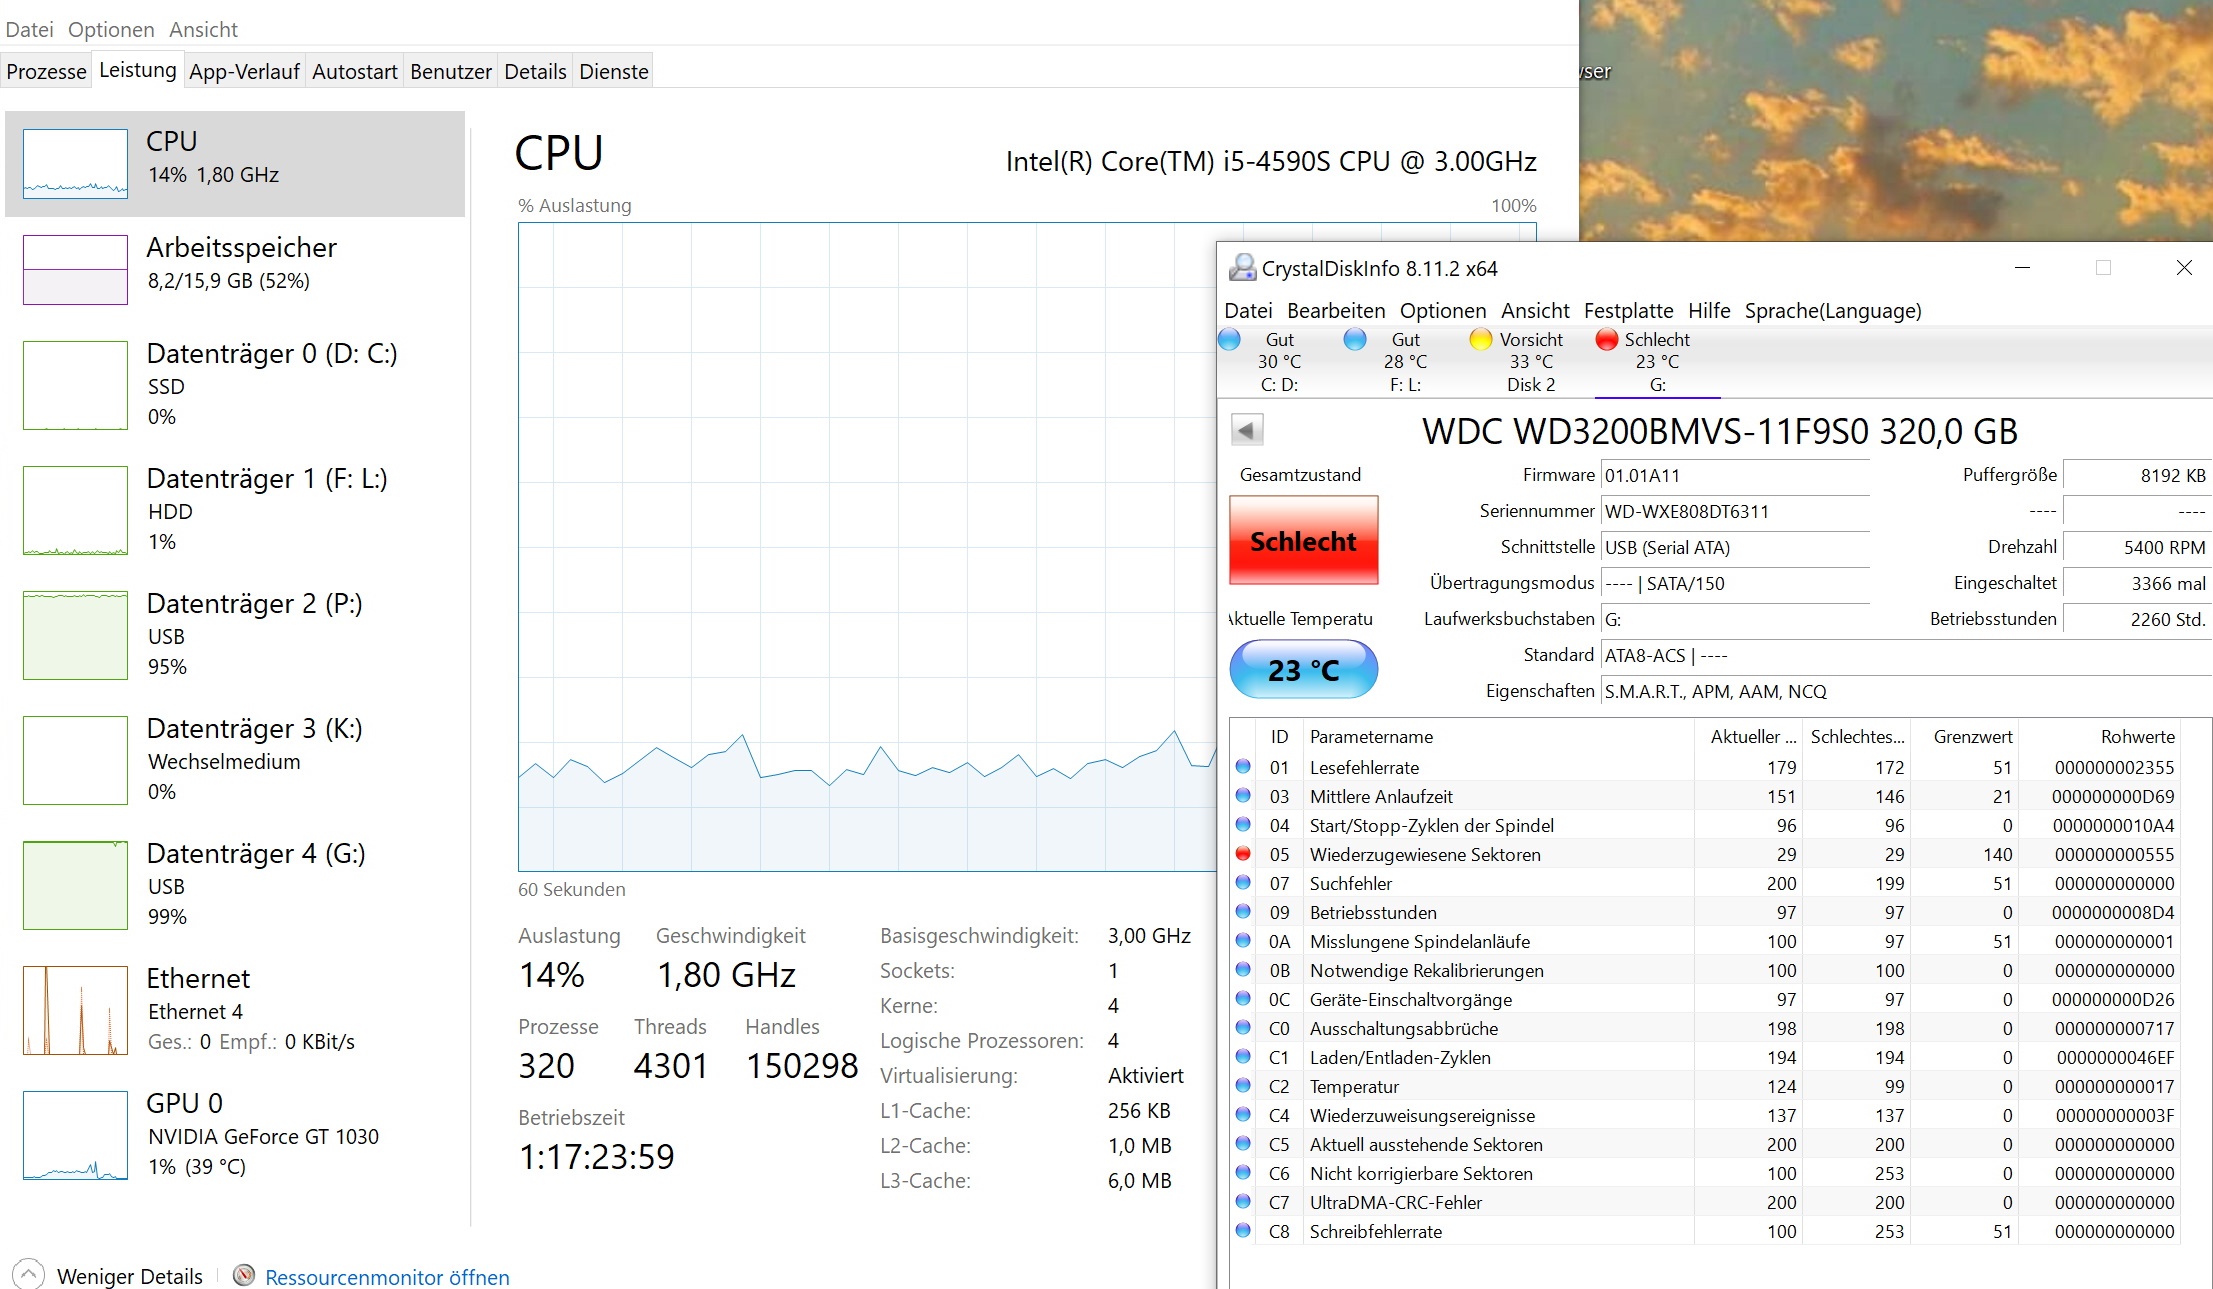Click the red status dot for Wiederzugewiesene Sektoren
This screenshot has height=1289, width=2213.
1243,854
